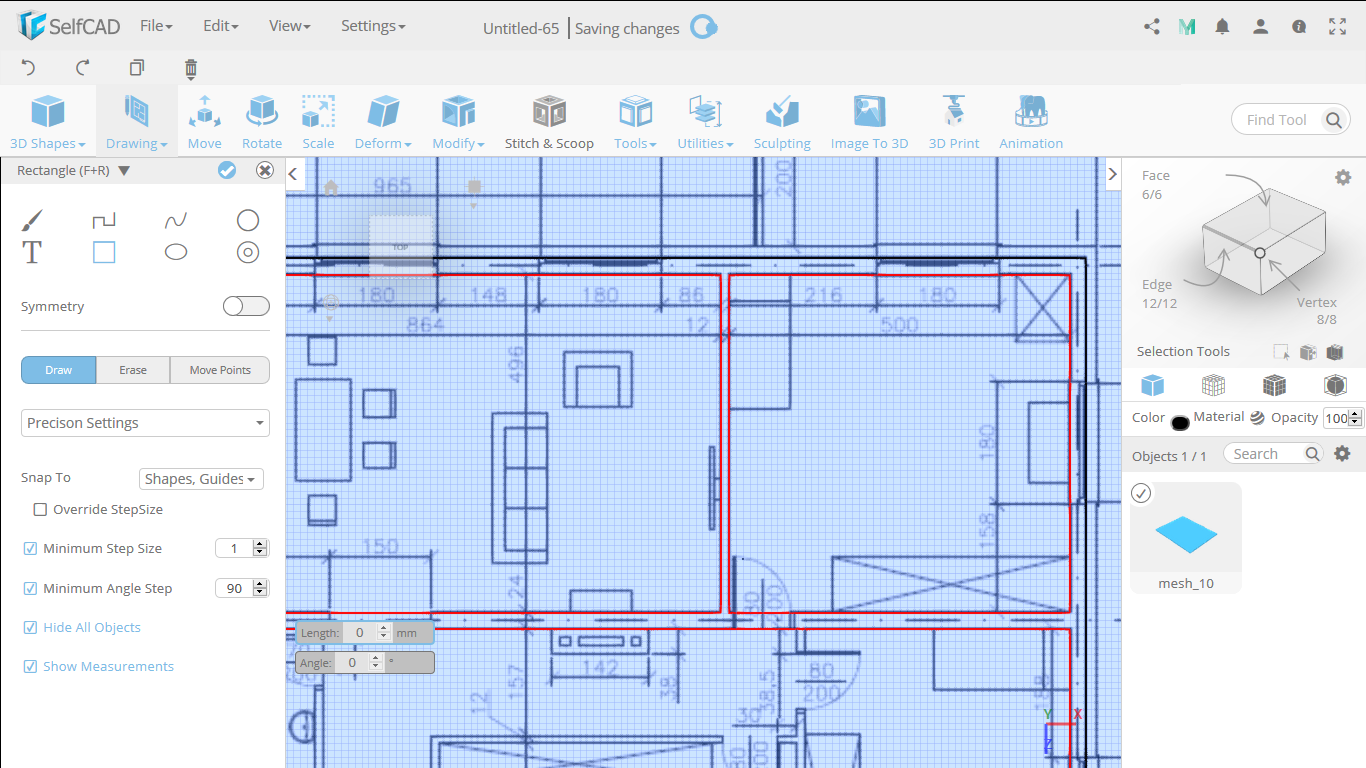Screen dimensions: 1366x768
Task: Select solid view mode cube
Action: point(1152,385)
